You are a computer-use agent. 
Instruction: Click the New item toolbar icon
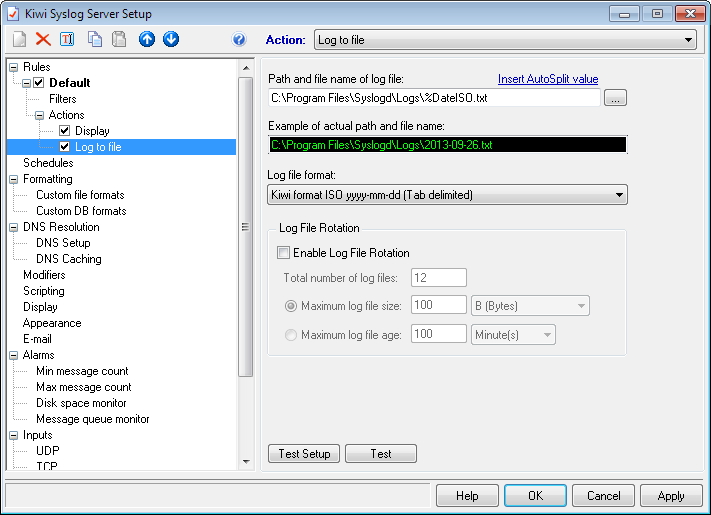click(19, 40)
